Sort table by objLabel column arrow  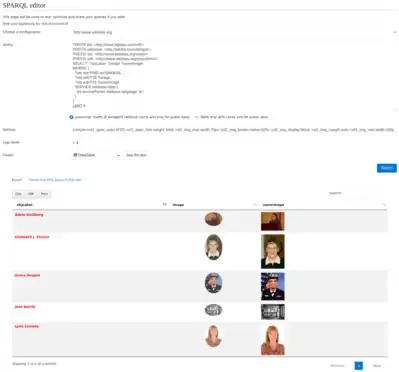[x=164, y=205]
